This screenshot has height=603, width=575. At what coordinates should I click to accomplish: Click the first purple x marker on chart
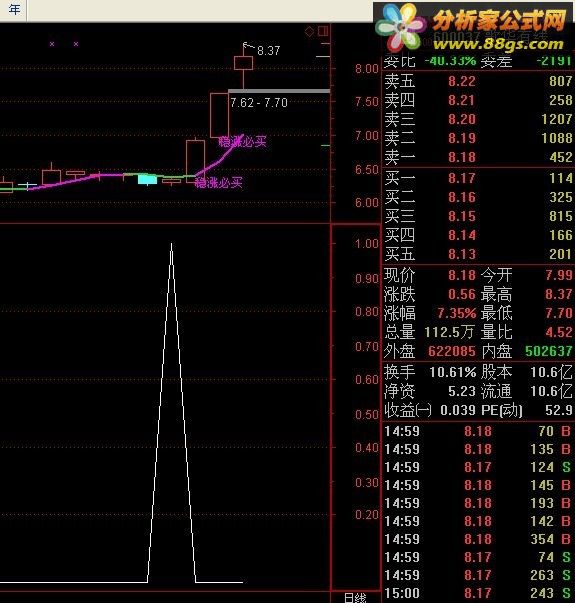52,44
